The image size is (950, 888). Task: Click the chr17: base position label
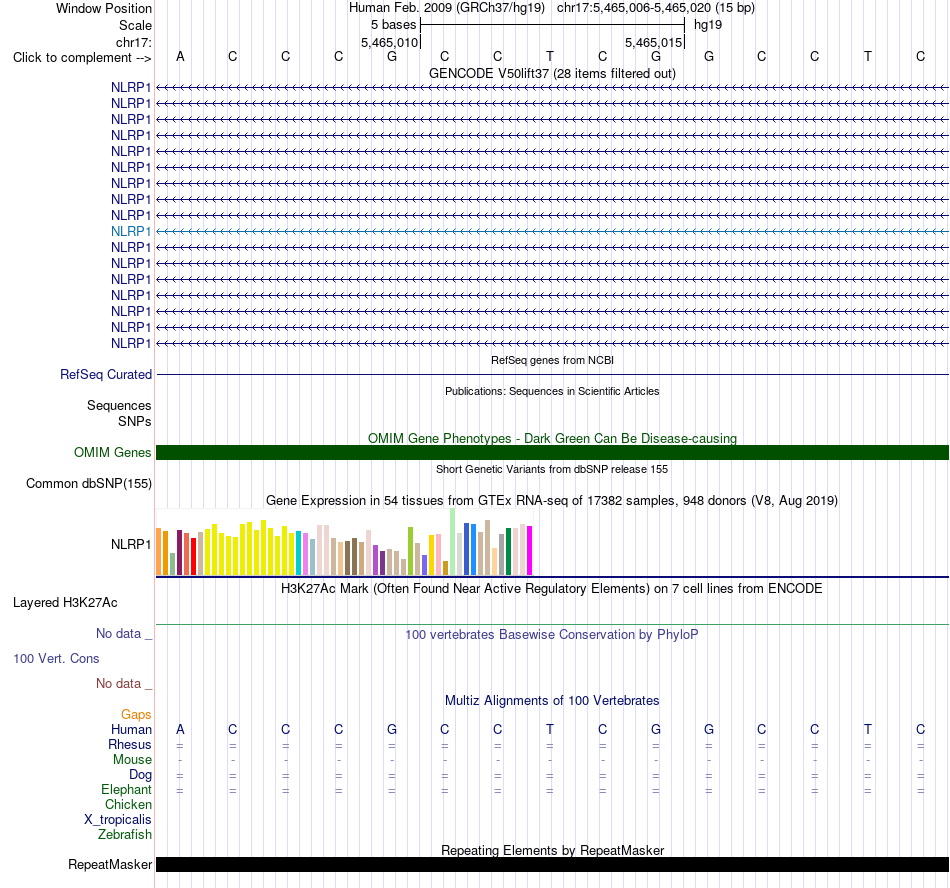(x=133, y=42)
